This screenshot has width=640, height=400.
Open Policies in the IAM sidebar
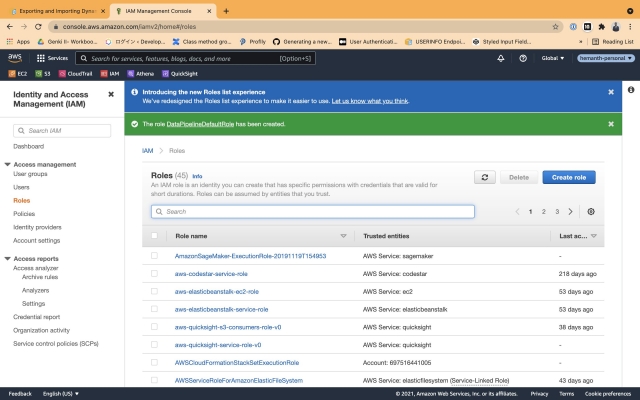[24, 214]
